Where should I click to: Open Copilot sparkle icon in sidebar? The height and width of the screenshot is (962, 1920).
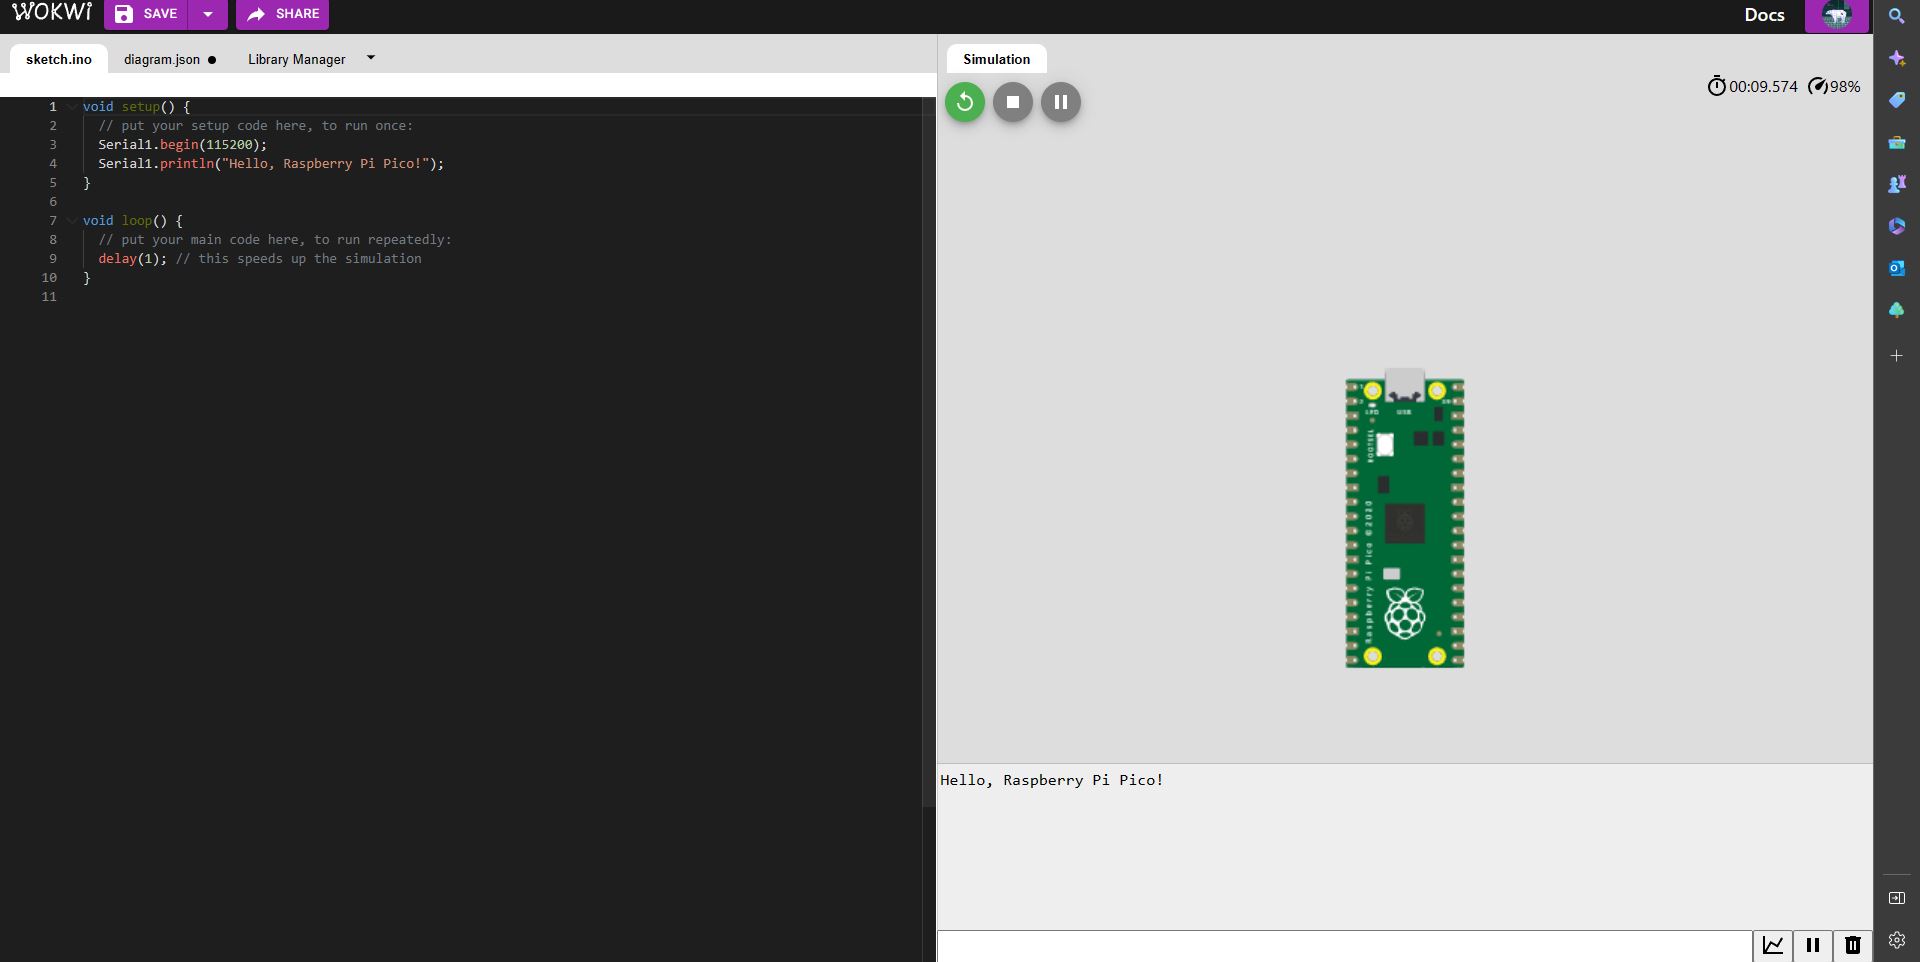pyautogui.click(x=1896, y=58)
